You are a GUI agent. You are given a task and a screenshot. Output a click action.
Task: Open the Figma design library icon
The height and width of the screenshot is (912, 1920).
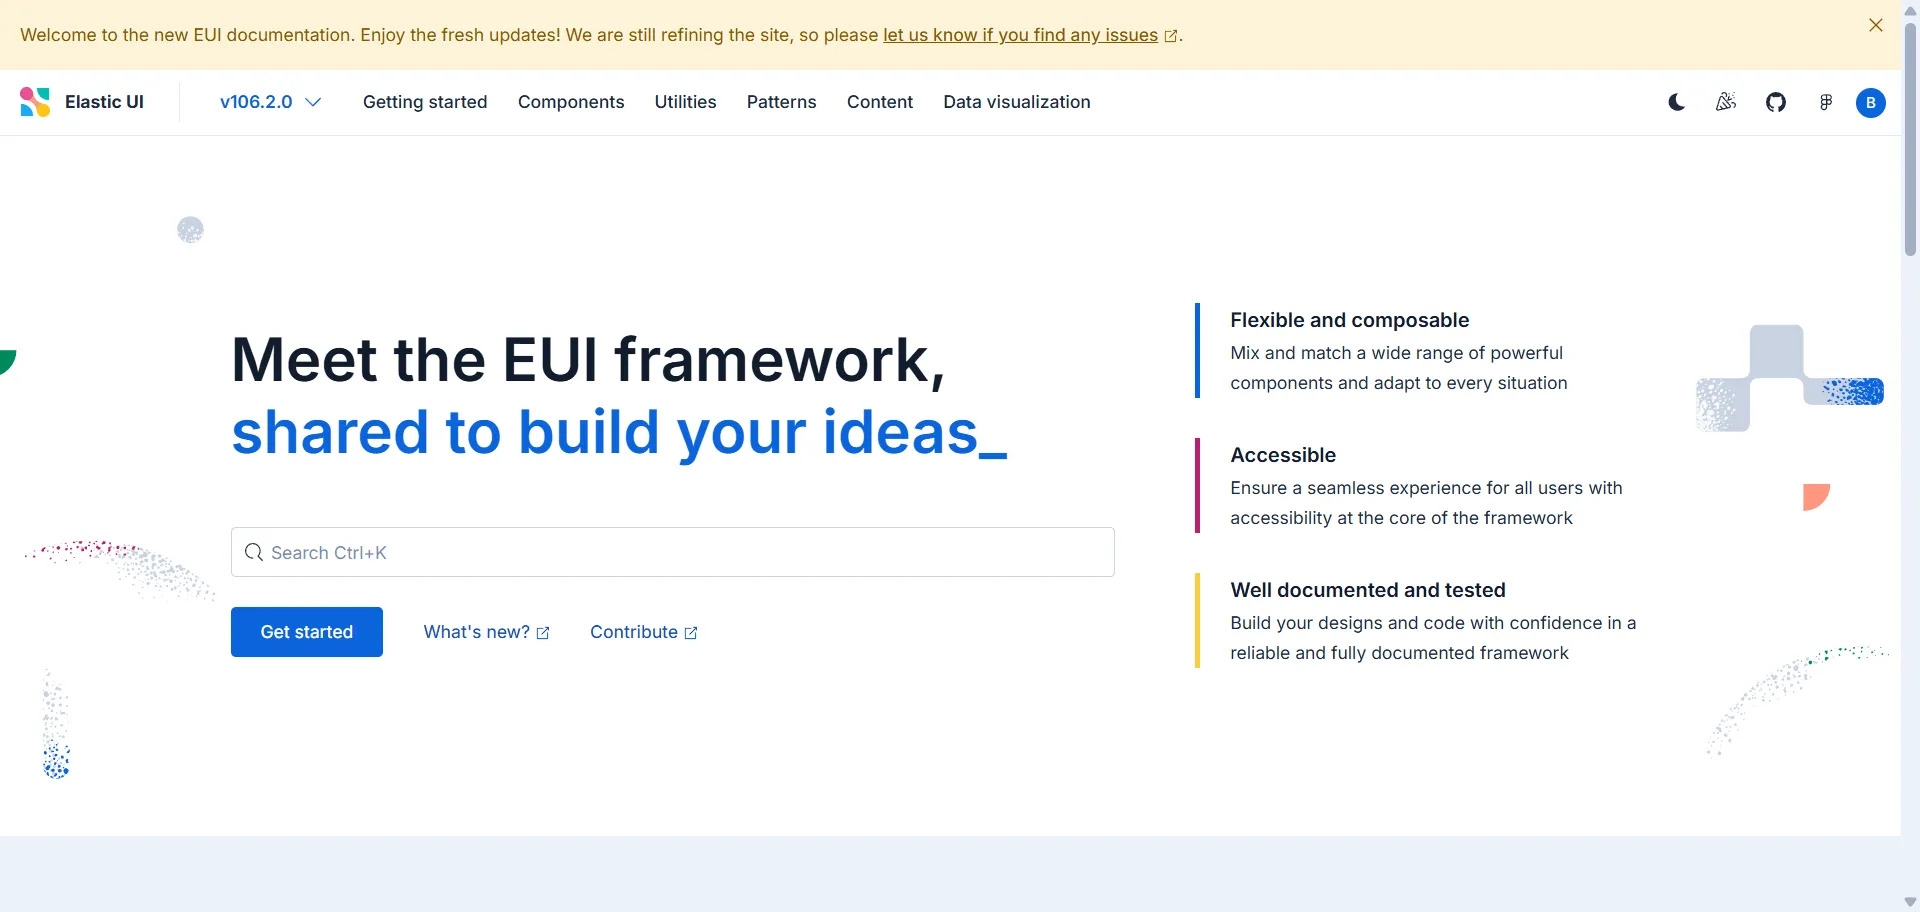(1826, 102)
